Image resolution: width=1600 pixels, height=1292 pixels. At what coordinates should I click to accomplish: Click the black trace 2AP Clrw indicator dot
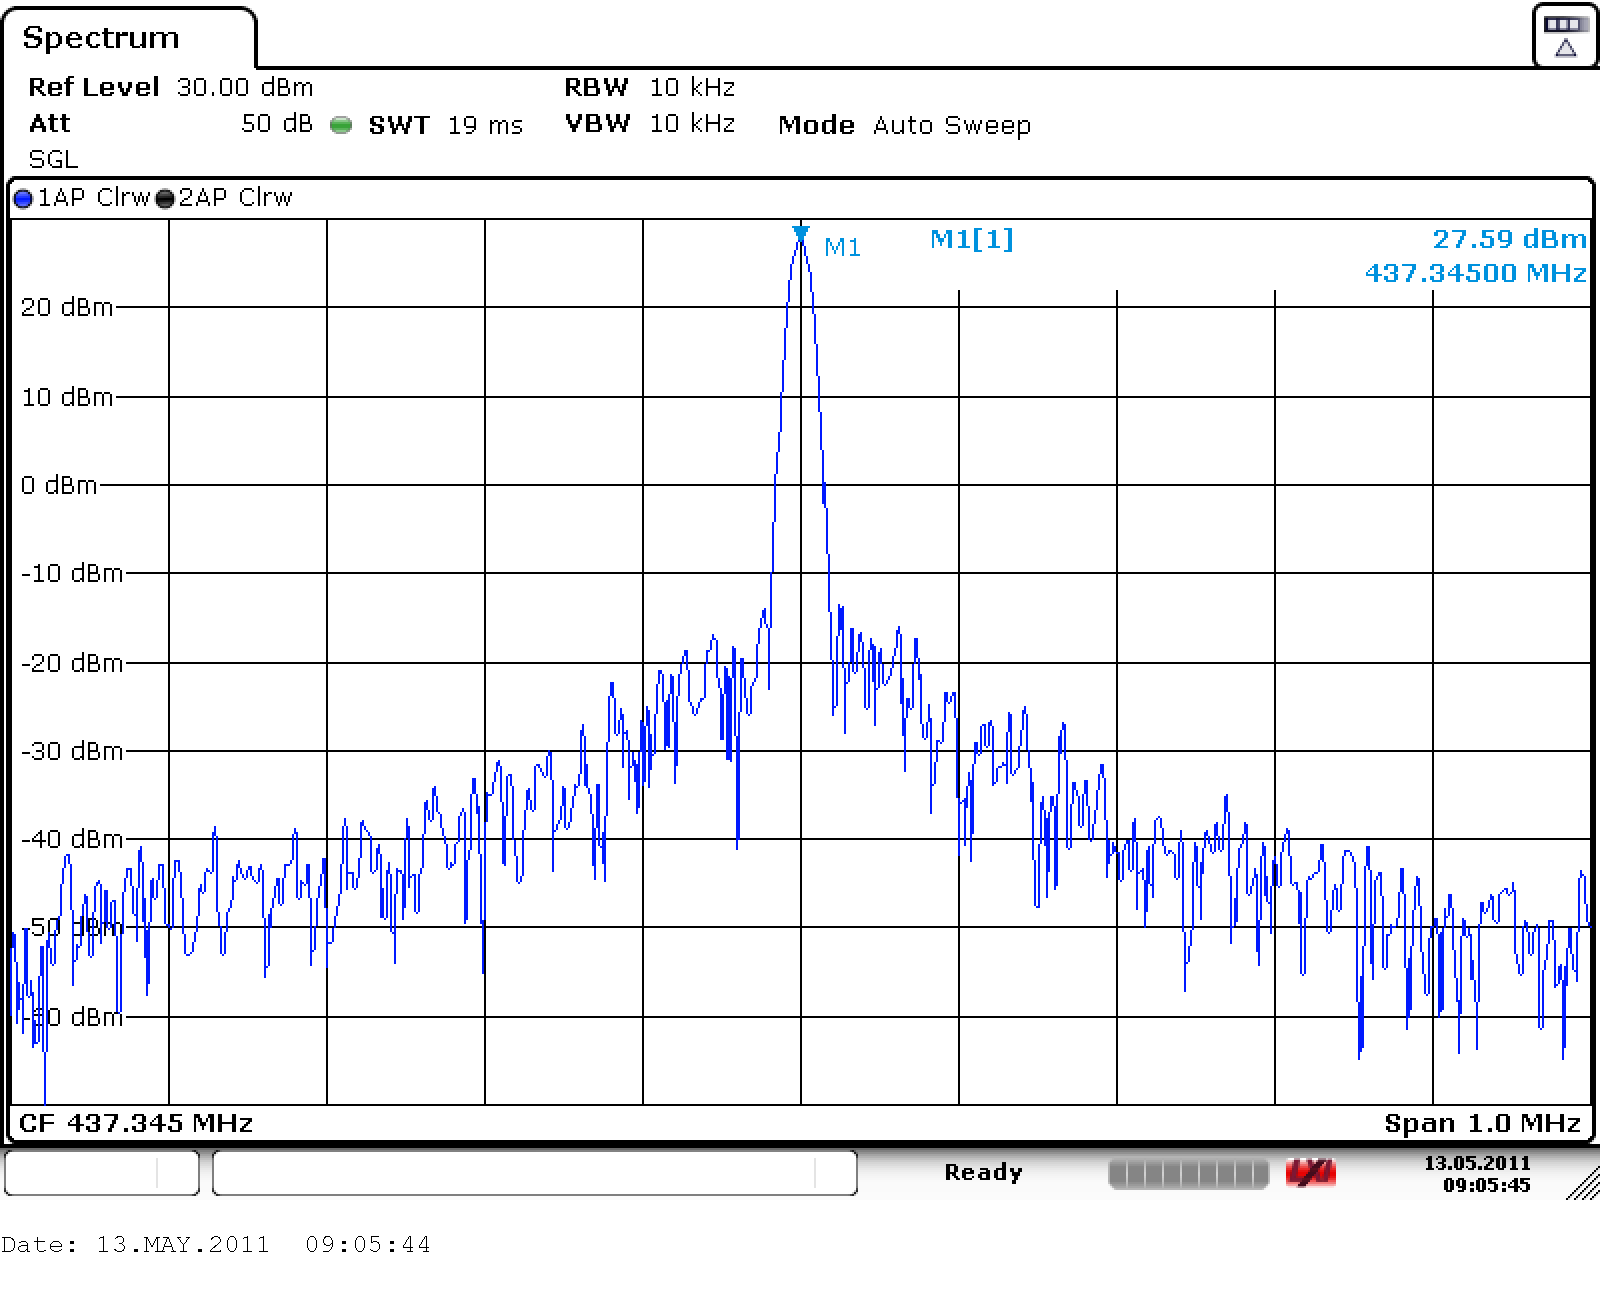tap(165, 198)
